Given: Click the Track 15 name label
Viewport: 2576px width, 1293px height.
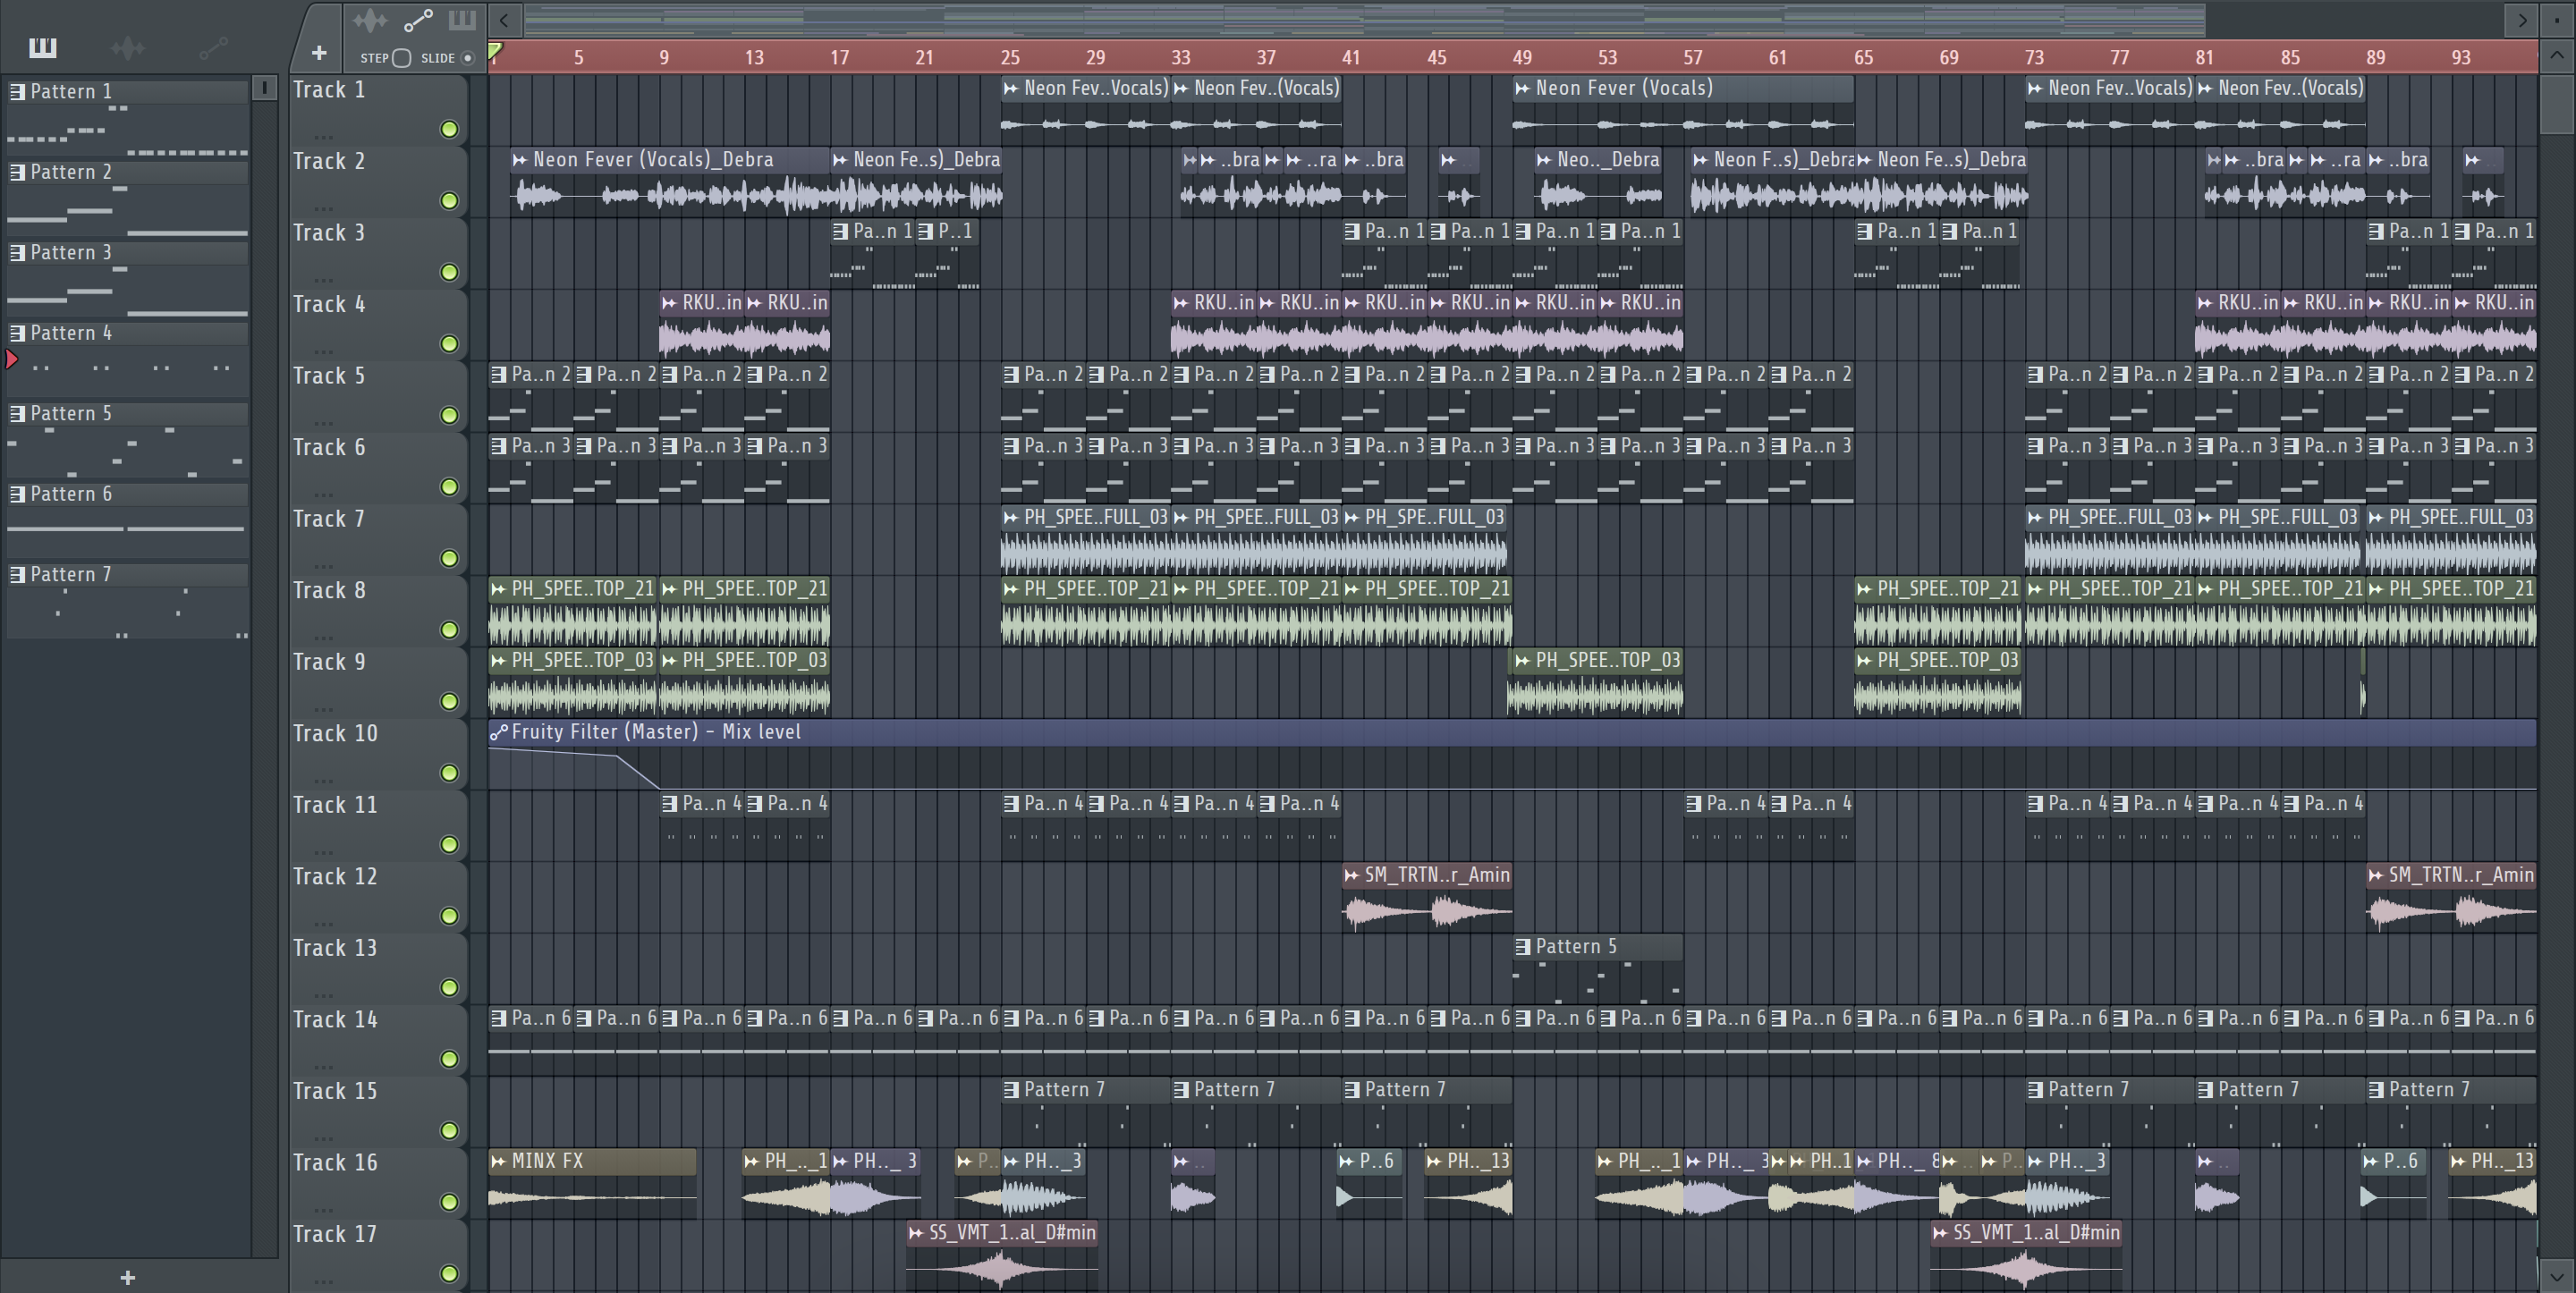Looking at the screenshot, I should coord(335,1091).
